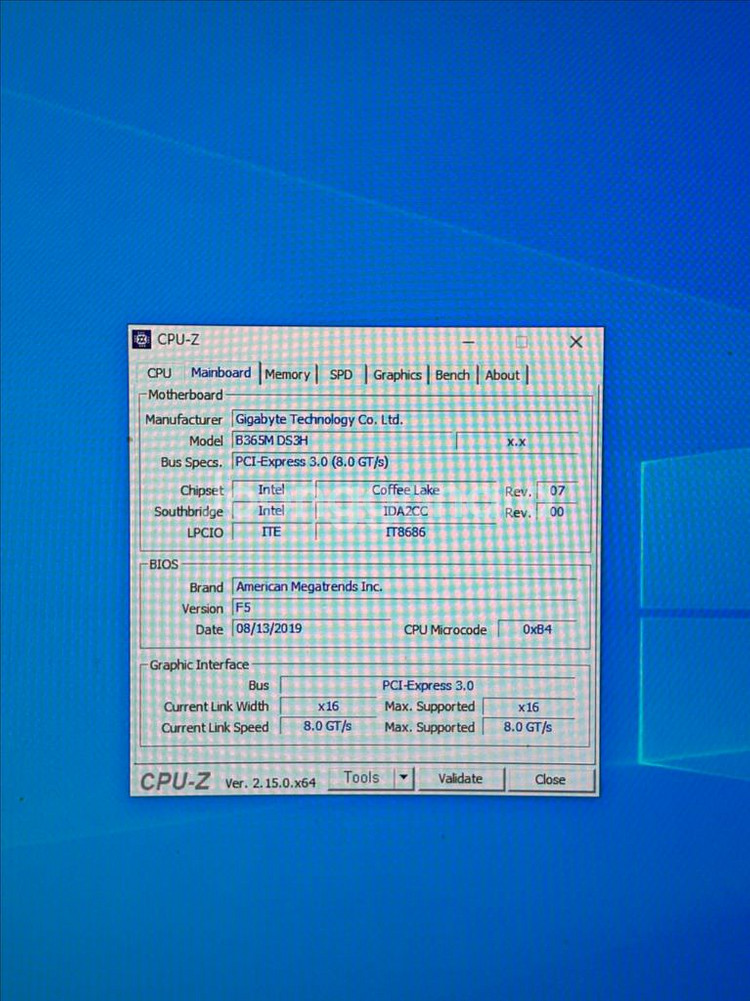Click the Current Link Width value 'x16'
The height and width of the screenshot is (1001, 750).
point(328,706)
